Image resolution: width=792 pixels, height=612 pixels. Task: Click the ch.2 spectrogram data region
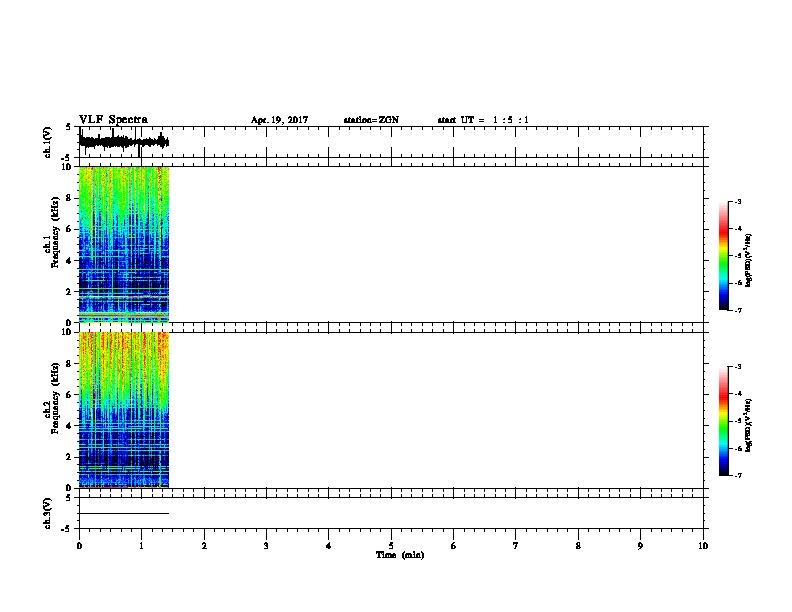pos(124,410)
